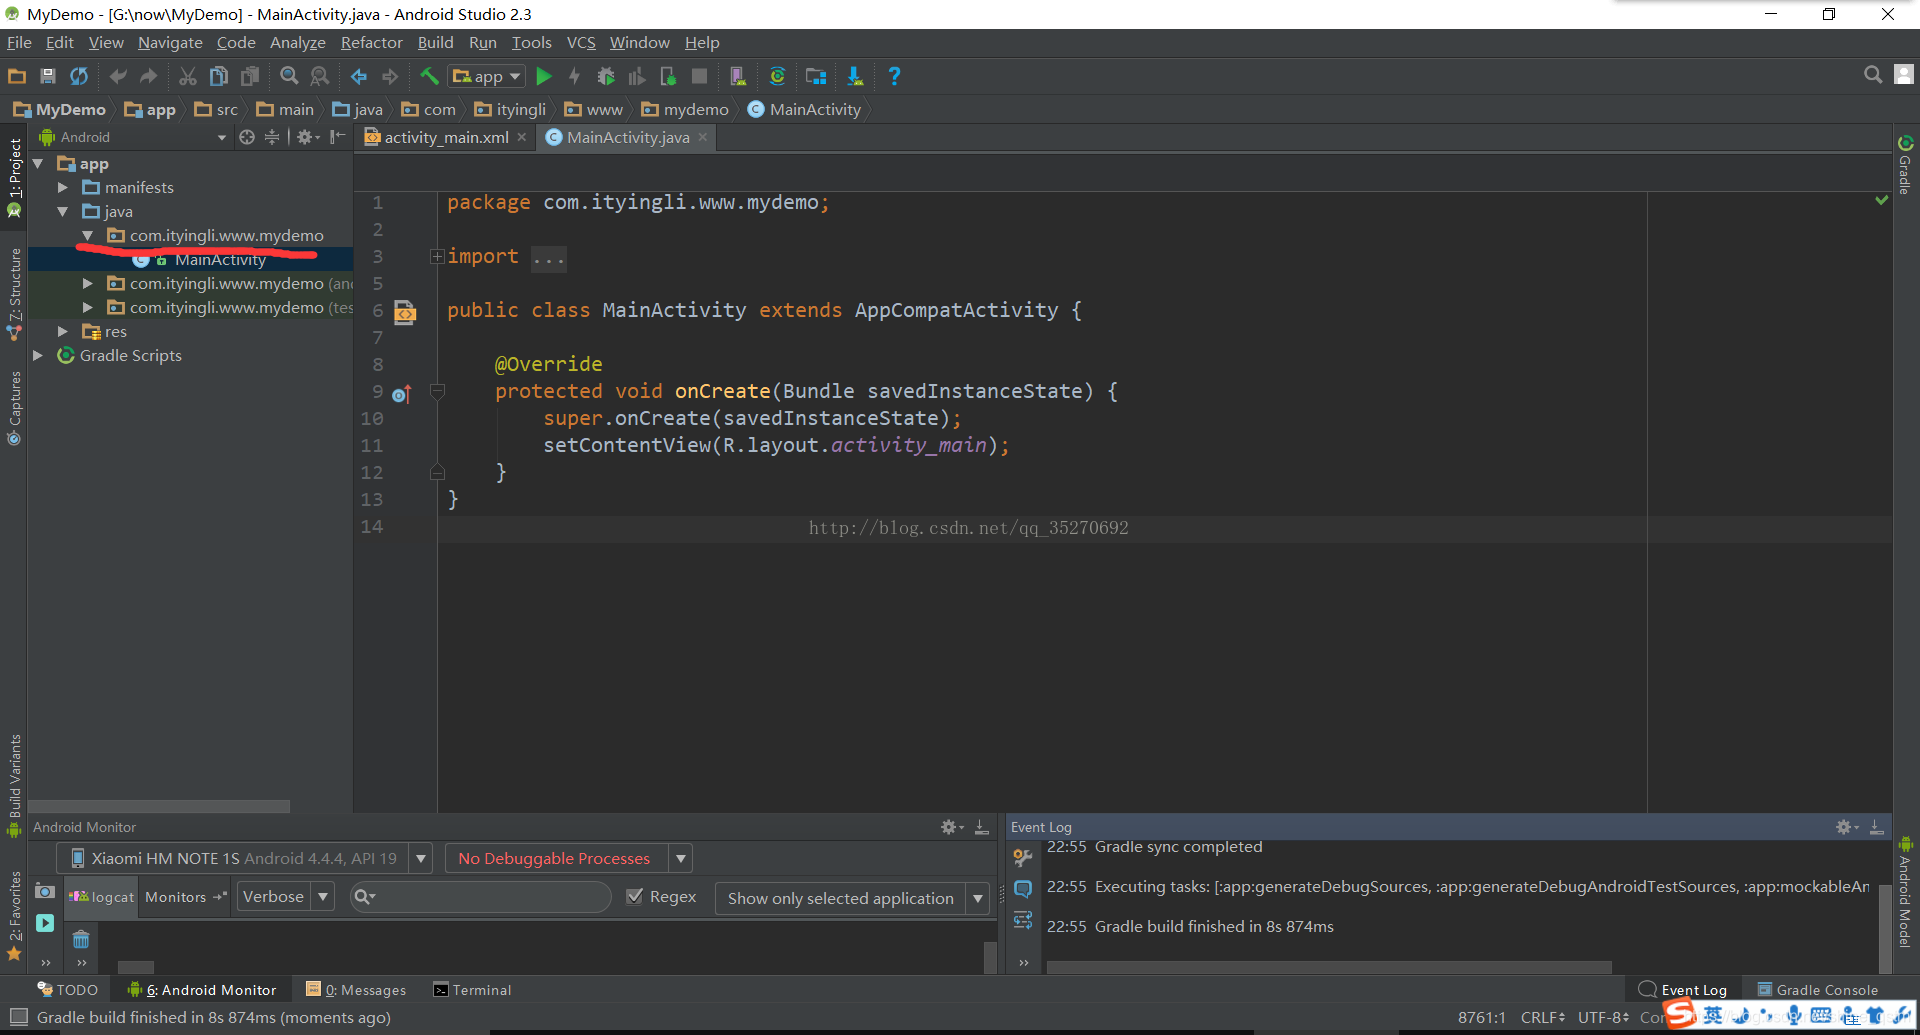Open the app run configuration dropdown

pos(487,76)
